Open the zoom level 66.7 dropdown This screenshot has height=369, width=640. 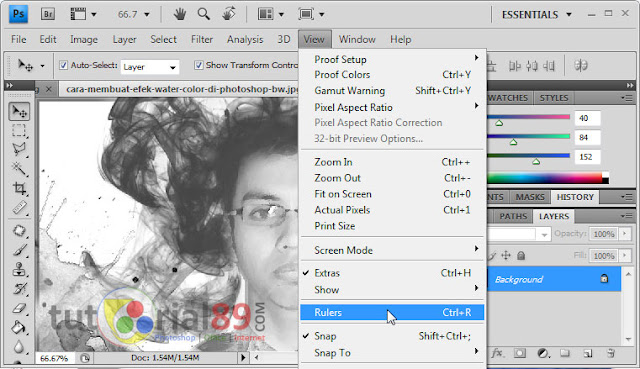coord(147,15)
